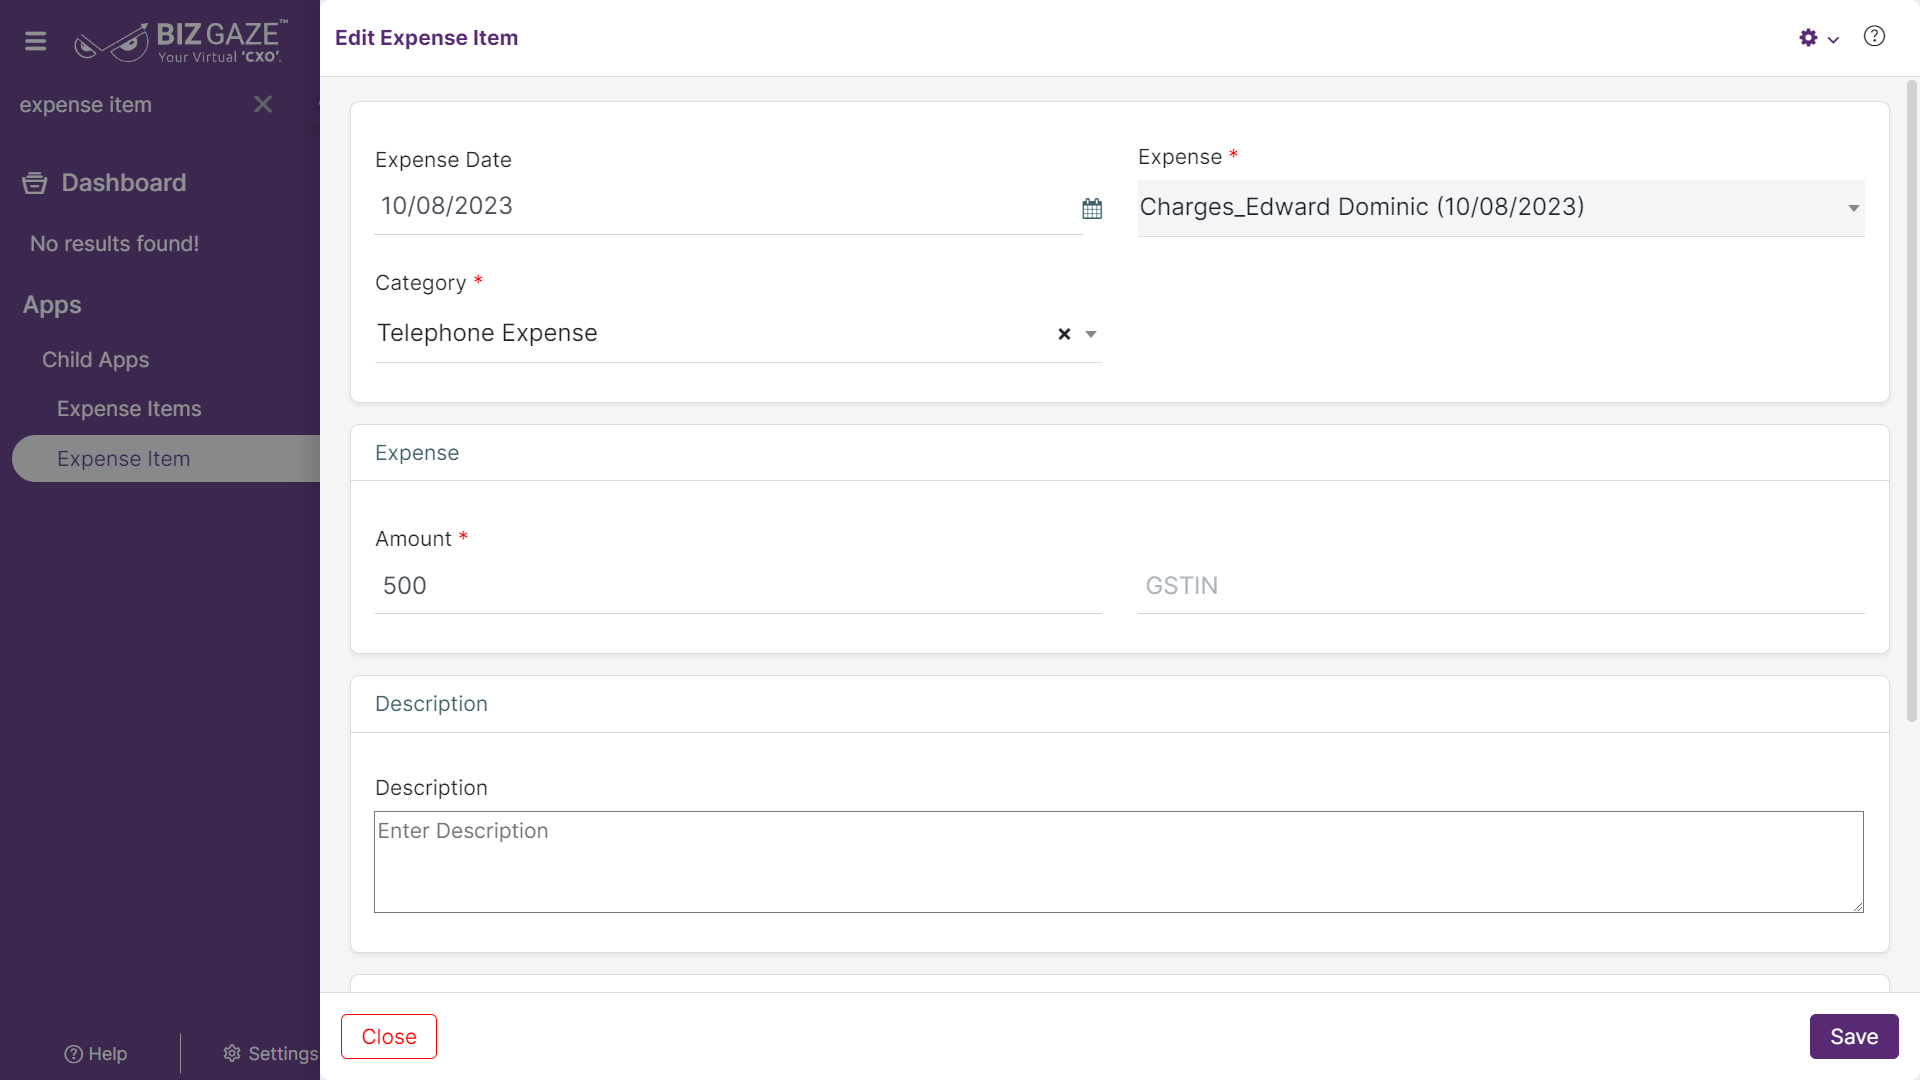
Task: Click the Save button
Action: tap(1853, 1036)
